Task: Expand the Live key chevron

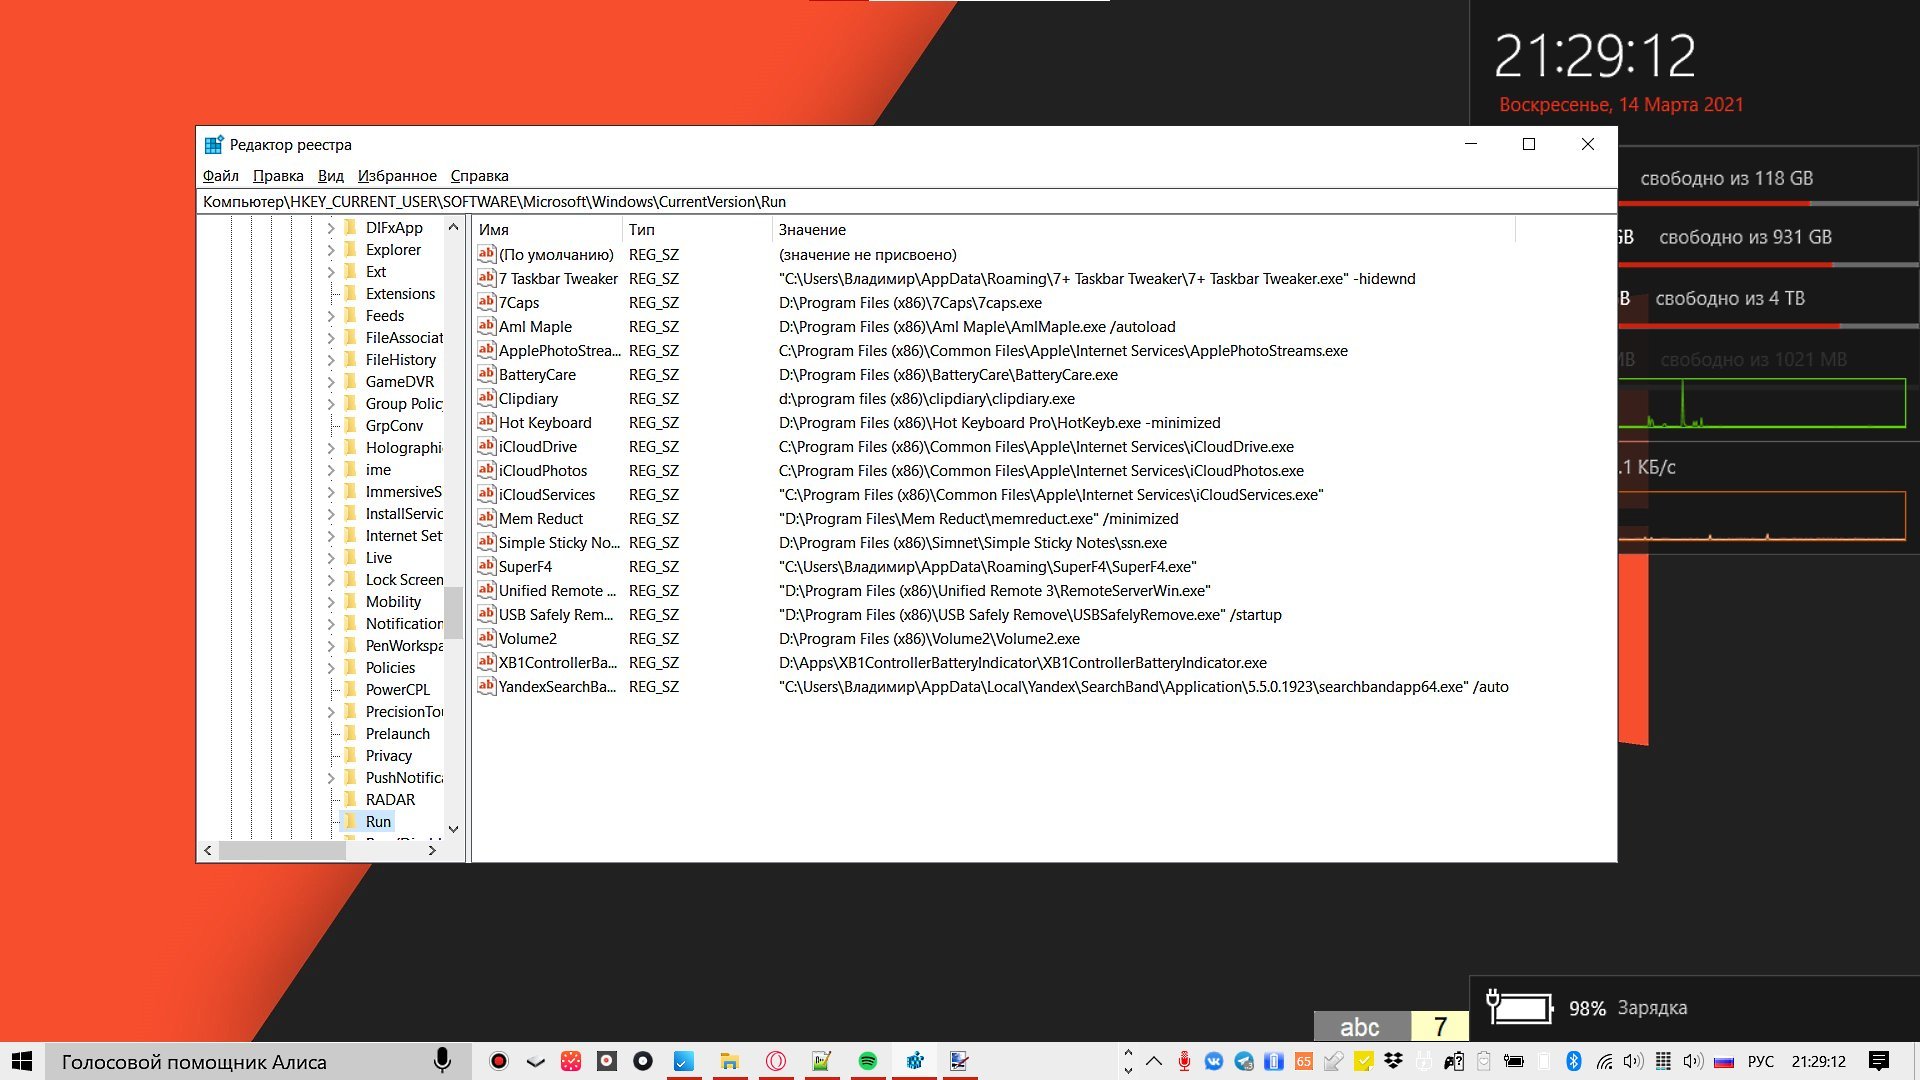Action: click(x=331, y=557)
